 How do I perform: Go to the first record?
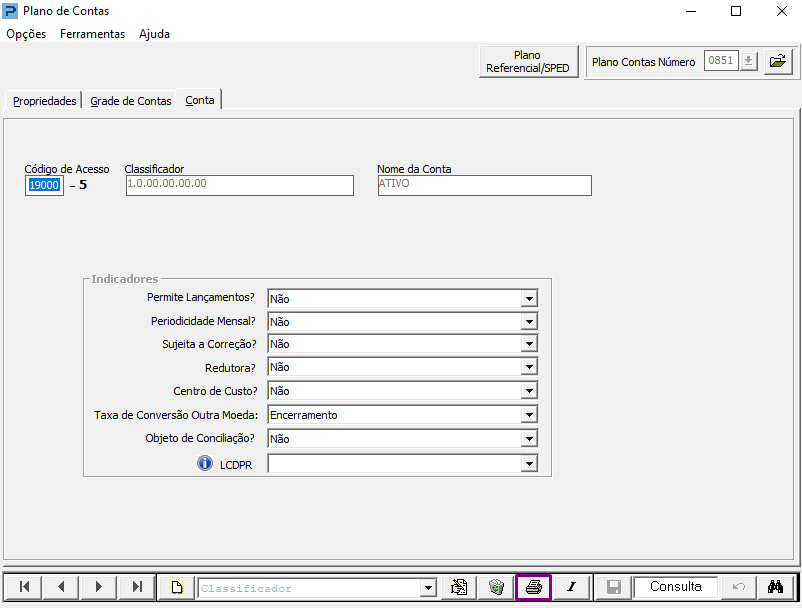pyautogui.click(x=24, y=587)
